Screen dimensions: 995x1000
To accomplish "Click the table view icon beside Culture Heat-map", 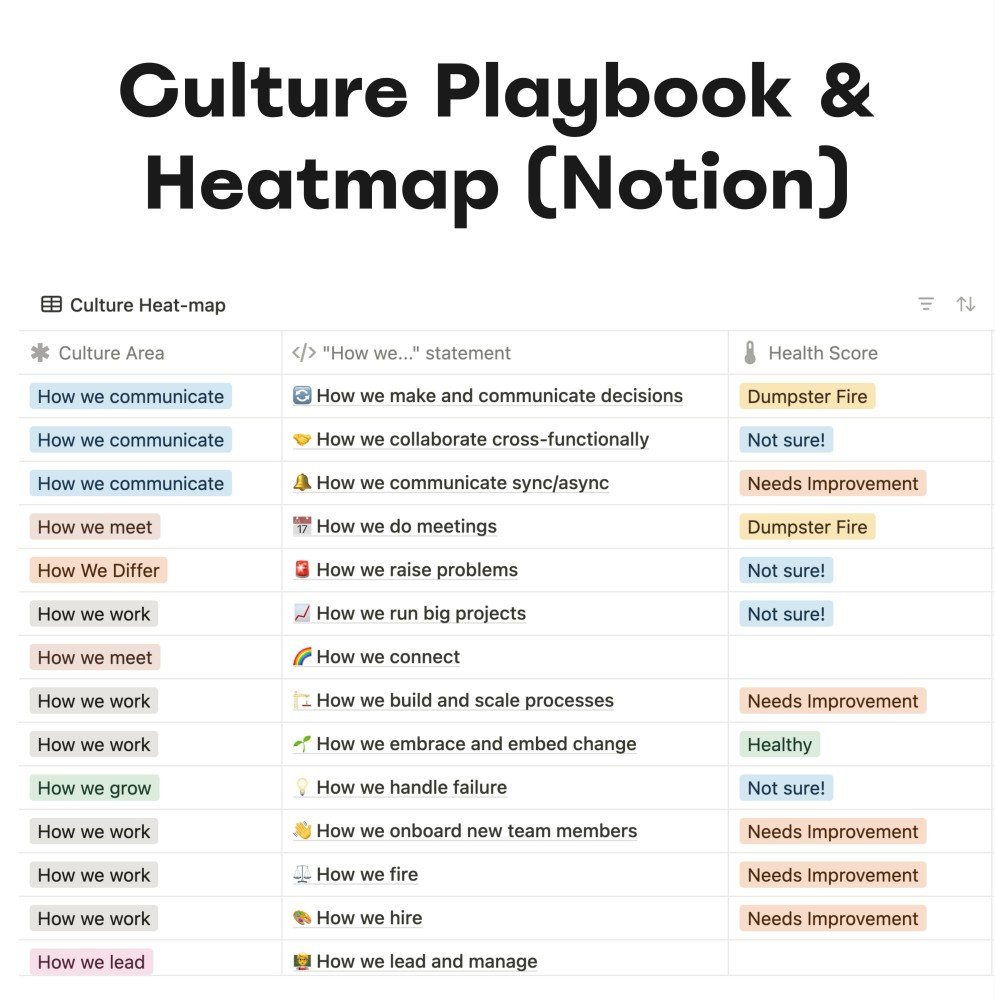I will point(51,304).
